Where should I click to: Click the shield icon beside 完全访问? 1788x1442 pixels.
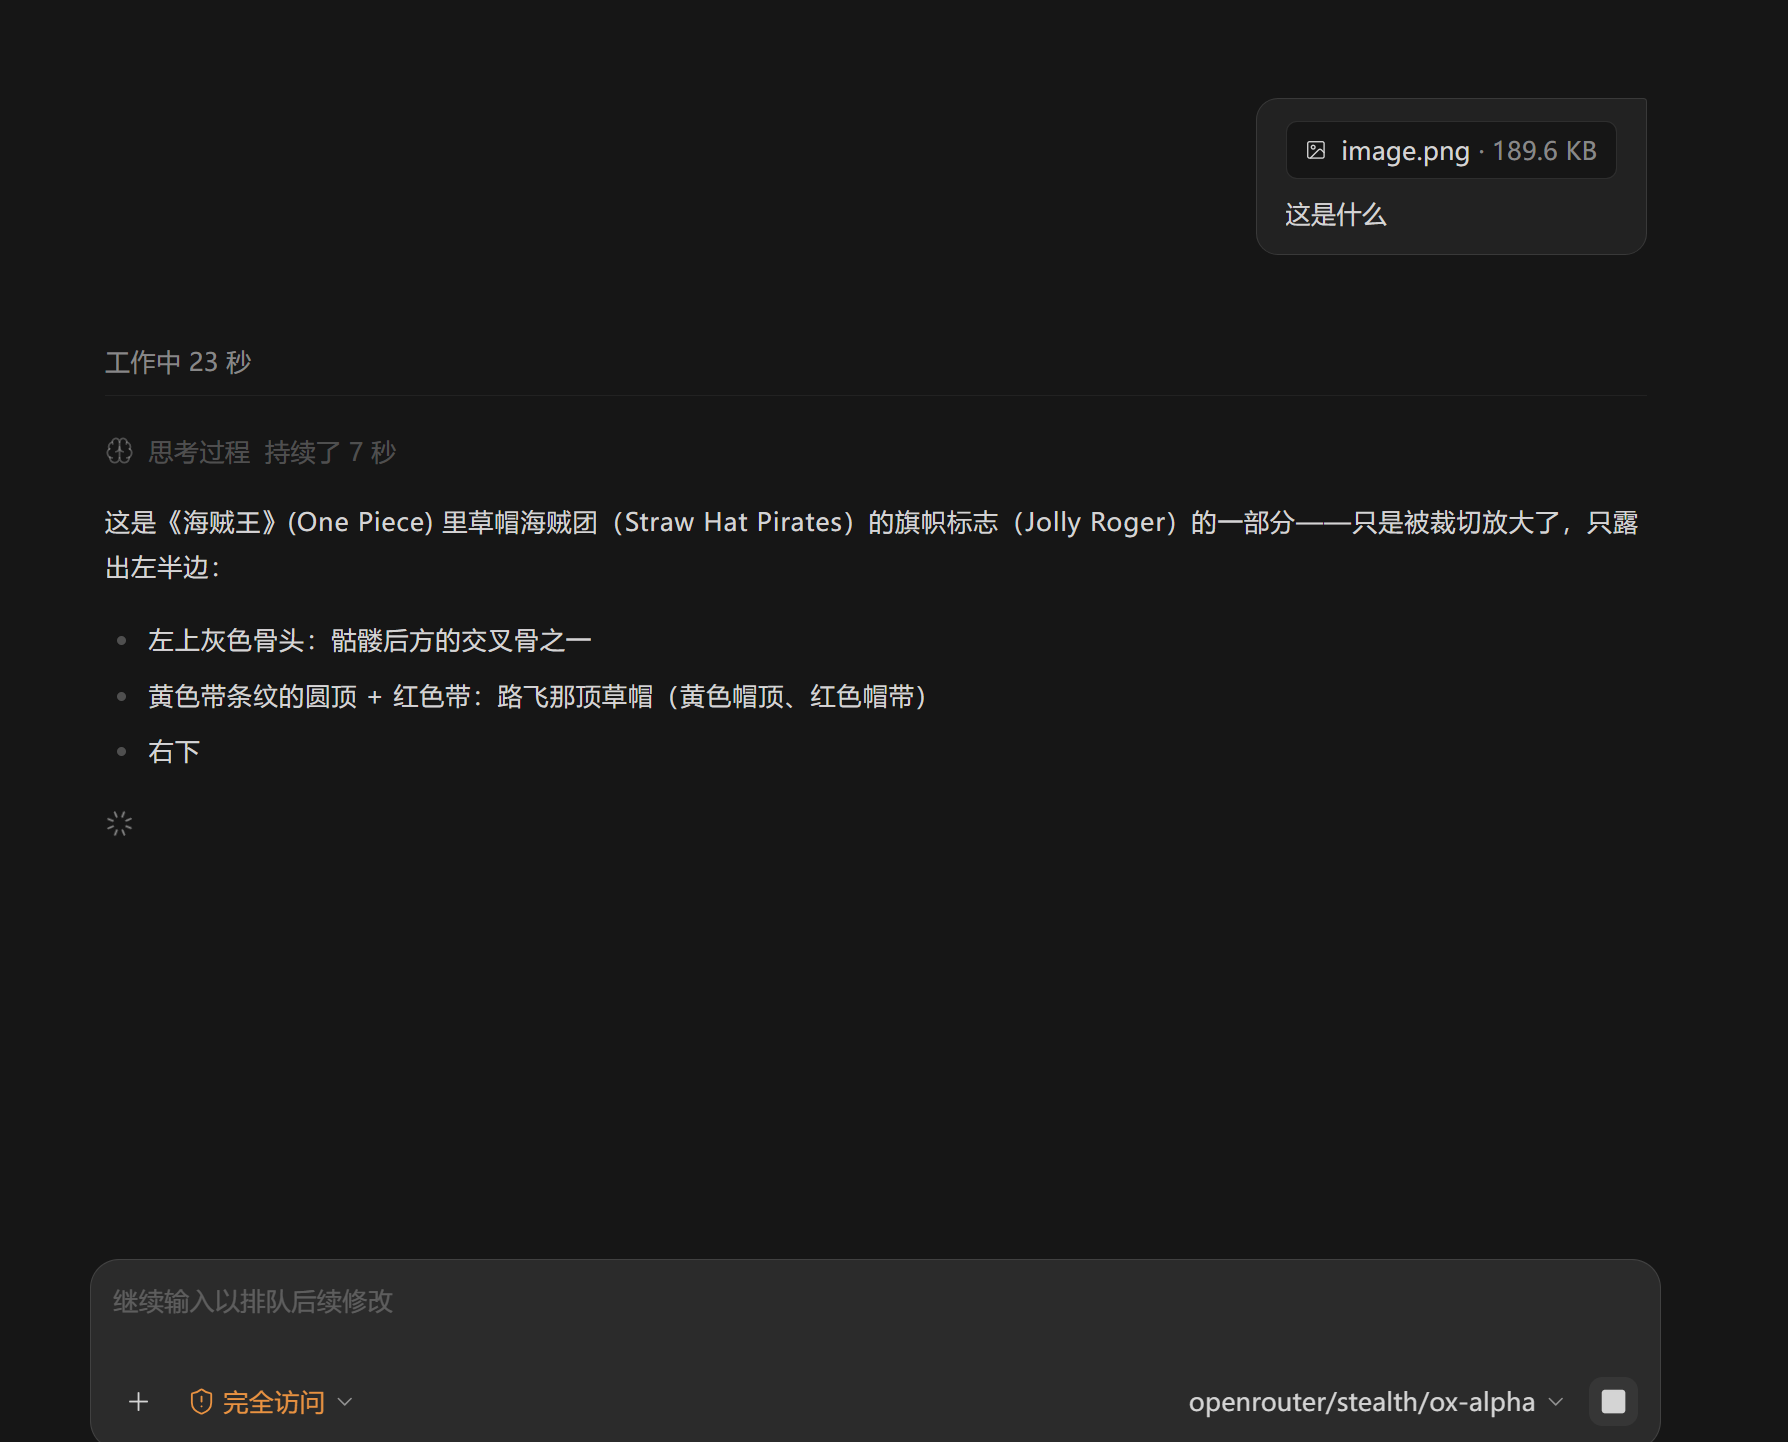click(x=201, y=1402)
